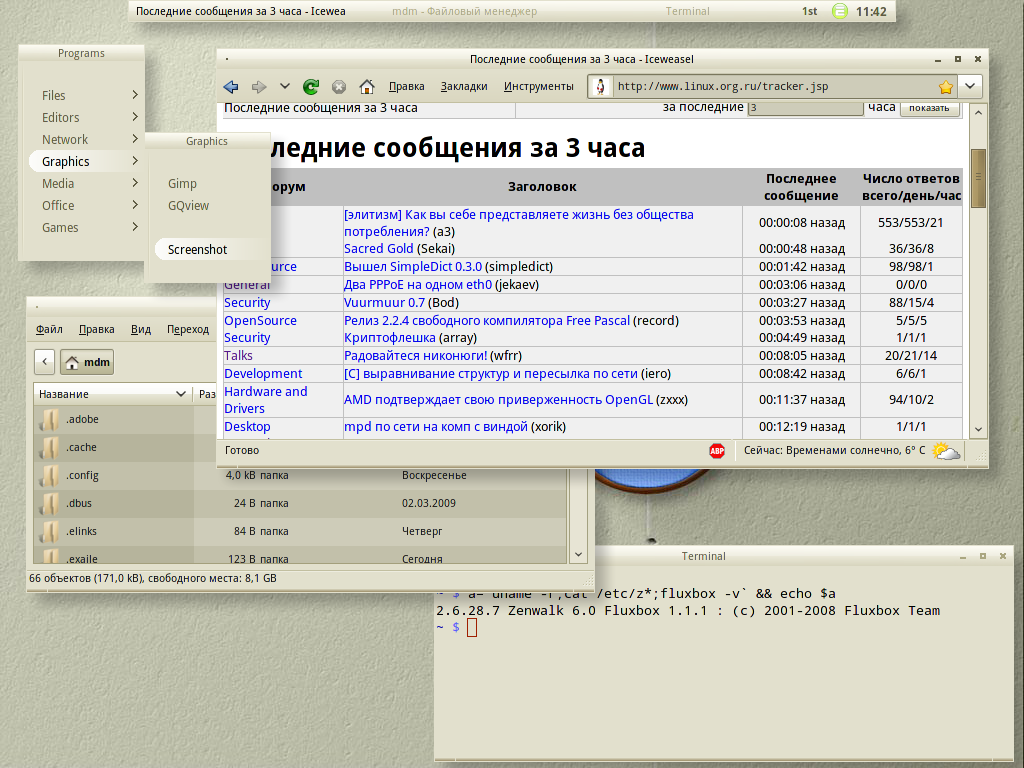Select the .adobe folder icon
Screen dimensions: 1024x768
coord(49,419)
